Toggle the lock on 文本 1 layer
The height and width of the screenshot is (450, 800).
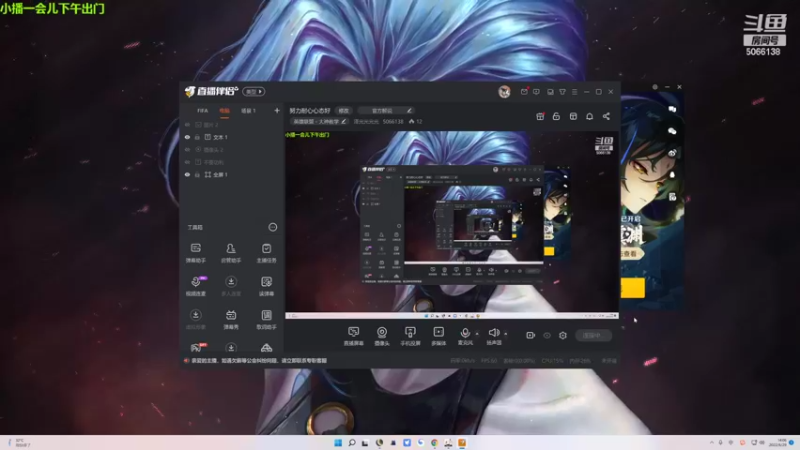coord(197,137)
